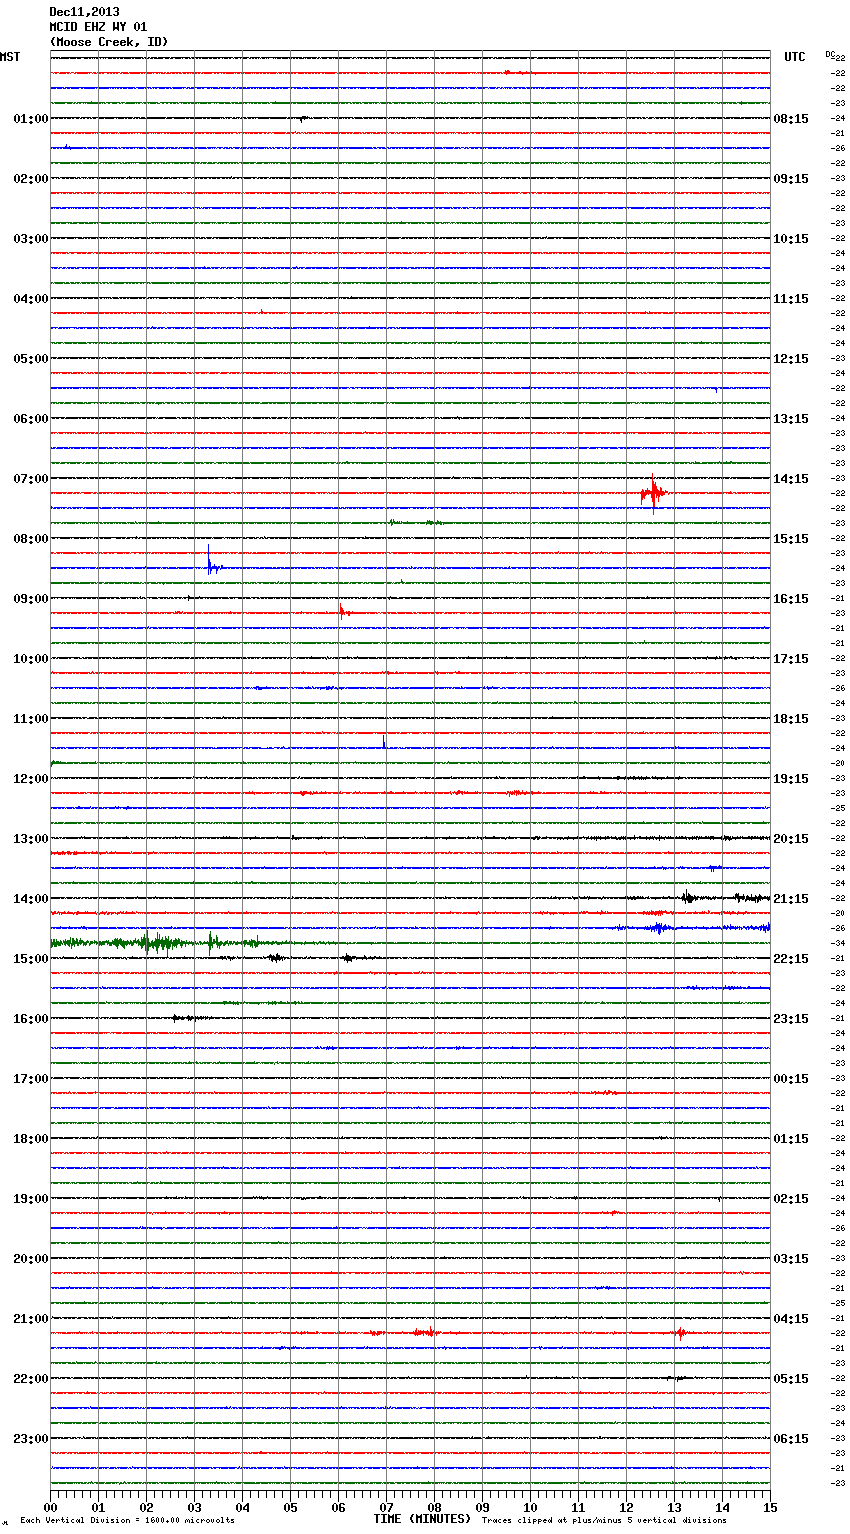This screenshot has width=850, height=1534.
Task: Select the 18:00 MST row label
Action: [x=30, y=1139]
